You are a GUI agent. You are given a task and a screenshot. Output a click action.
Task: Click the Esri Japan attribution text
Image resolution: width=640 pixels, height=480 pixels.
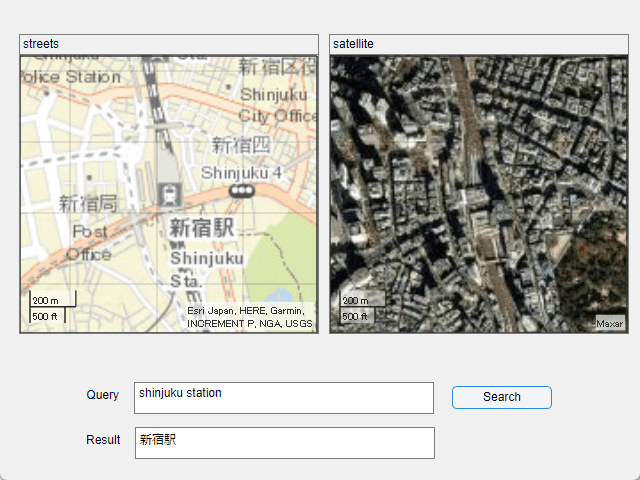[x=249, y=317]
